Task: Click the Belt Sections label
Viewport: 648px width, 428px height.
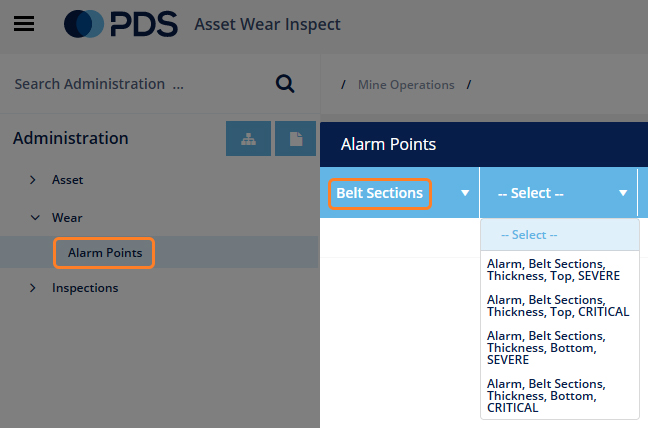Action: pyautogui.click(x=379, y=193)
